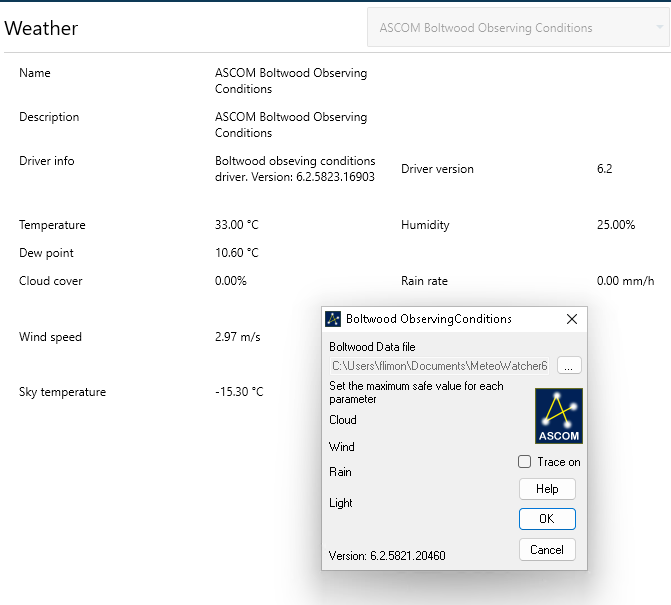Click the Boltwood data file path field
Screen dimensions: 671x605
[440, 366]
